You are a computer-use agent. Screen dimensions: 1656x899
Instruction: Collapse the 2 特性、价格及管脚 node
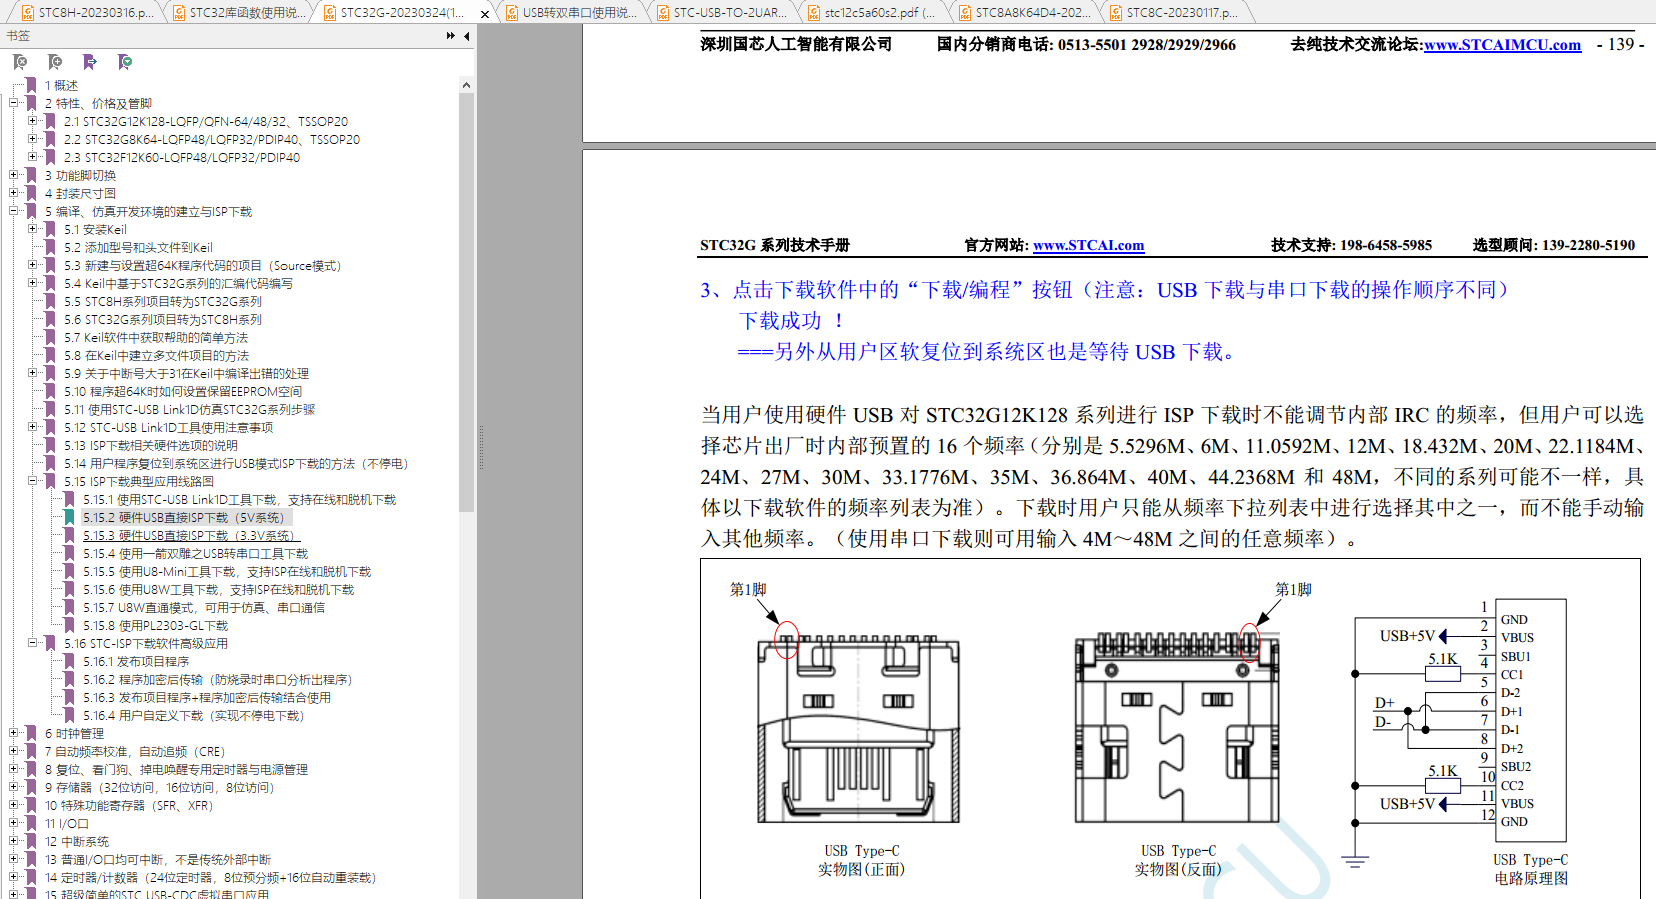[x=13, y=103]
